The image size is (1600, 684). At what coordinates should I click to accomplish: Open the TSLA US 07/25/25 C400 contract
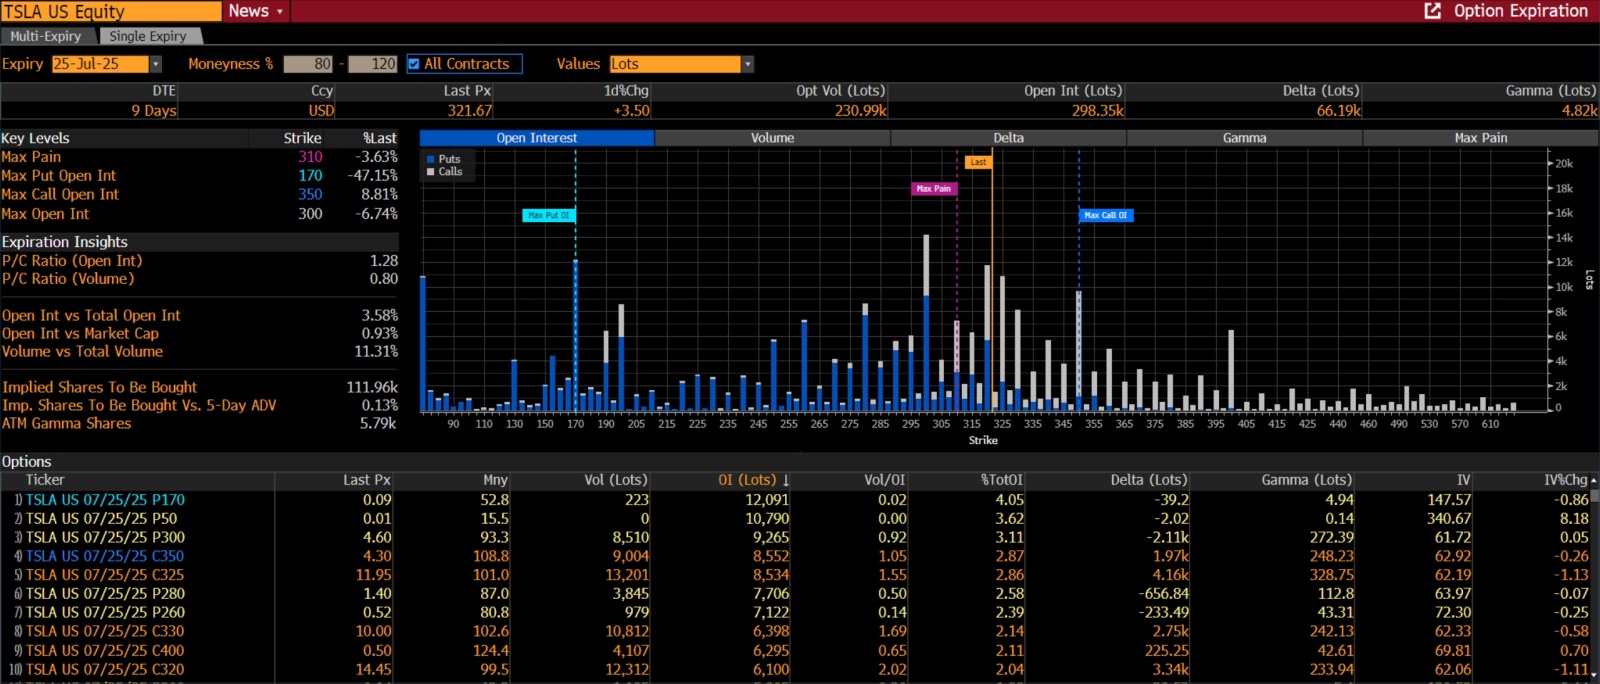click(x=105, y=651)
